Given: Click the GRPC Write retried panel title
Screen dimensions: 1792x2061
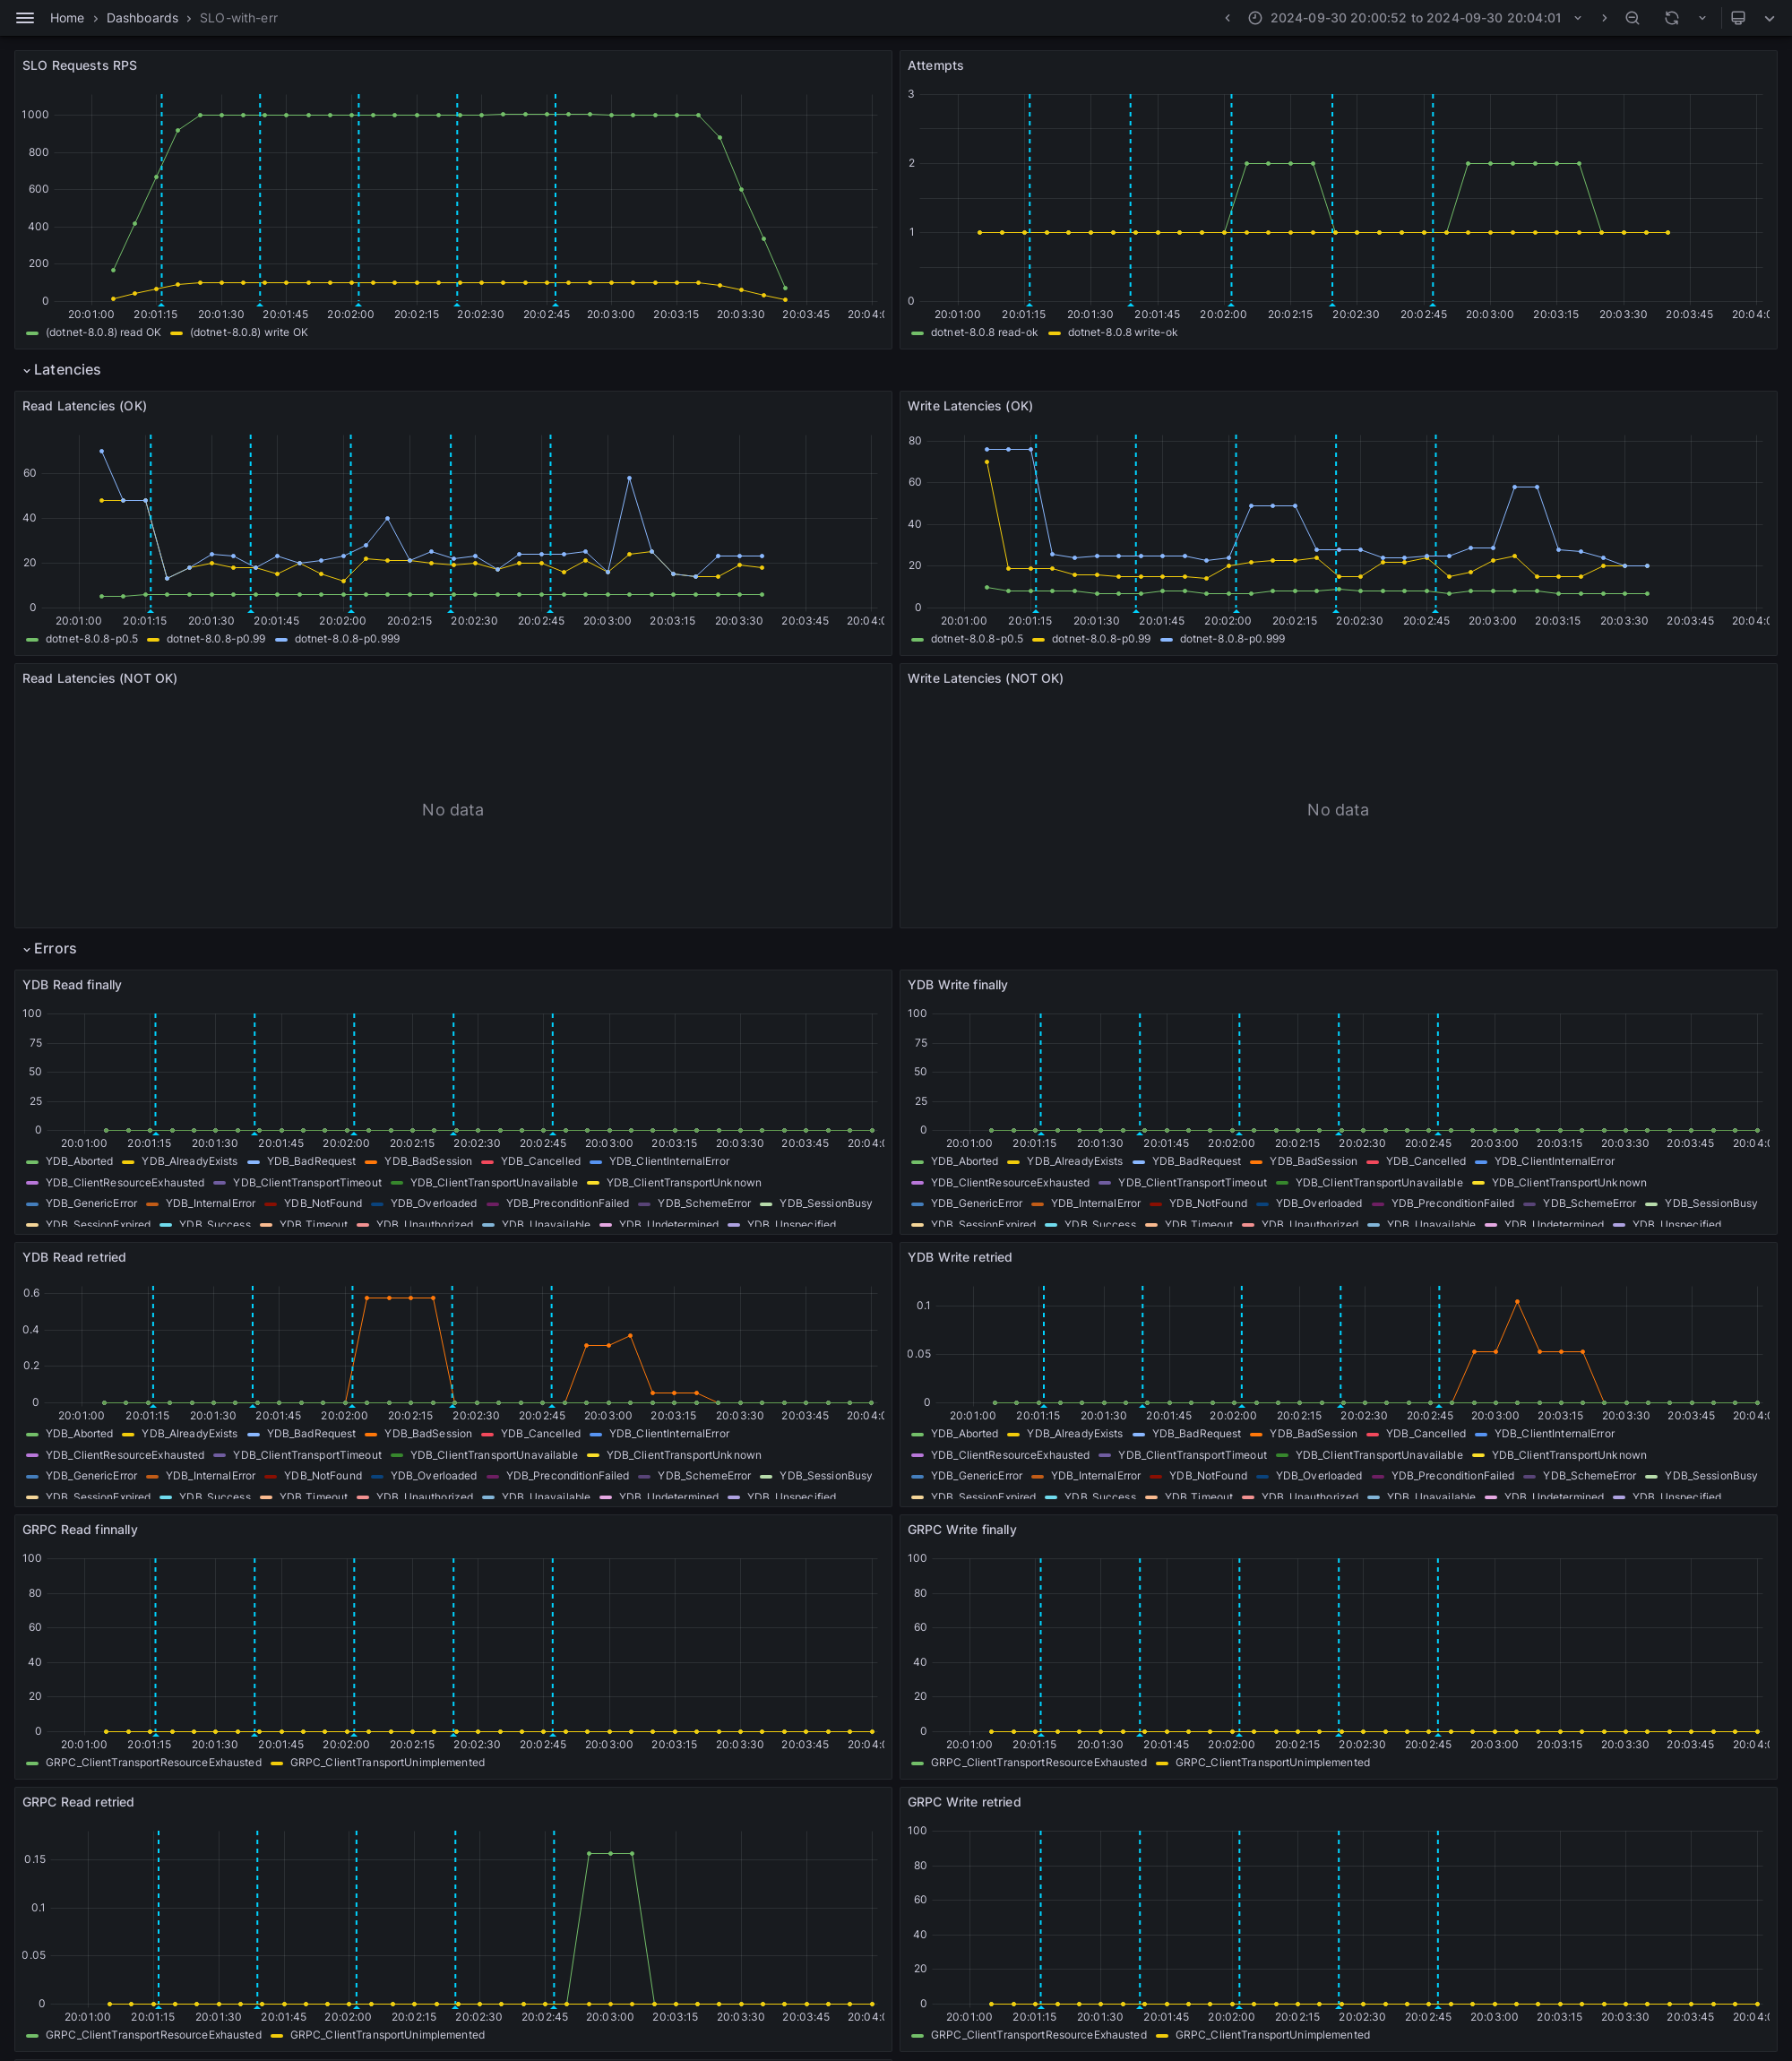Looking at the screenshot, I should point(964,1802).
